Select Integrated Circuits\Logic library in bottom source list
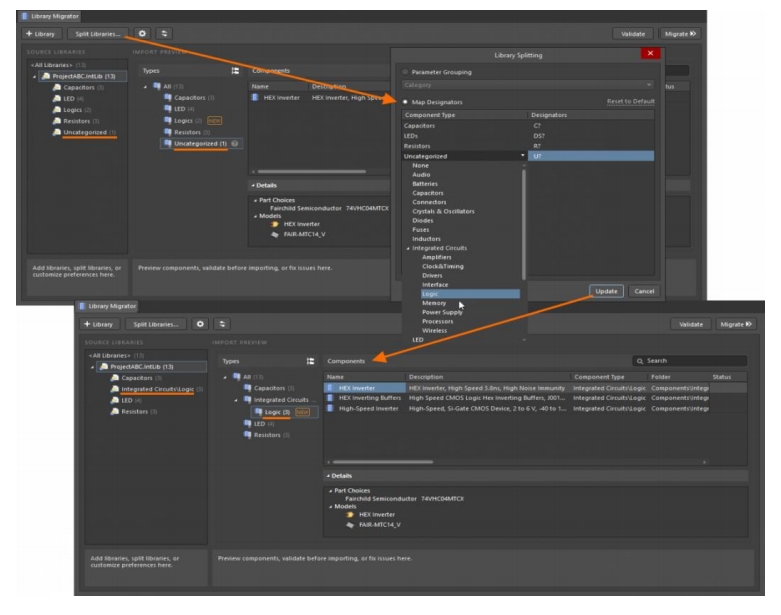 (157, 389)
